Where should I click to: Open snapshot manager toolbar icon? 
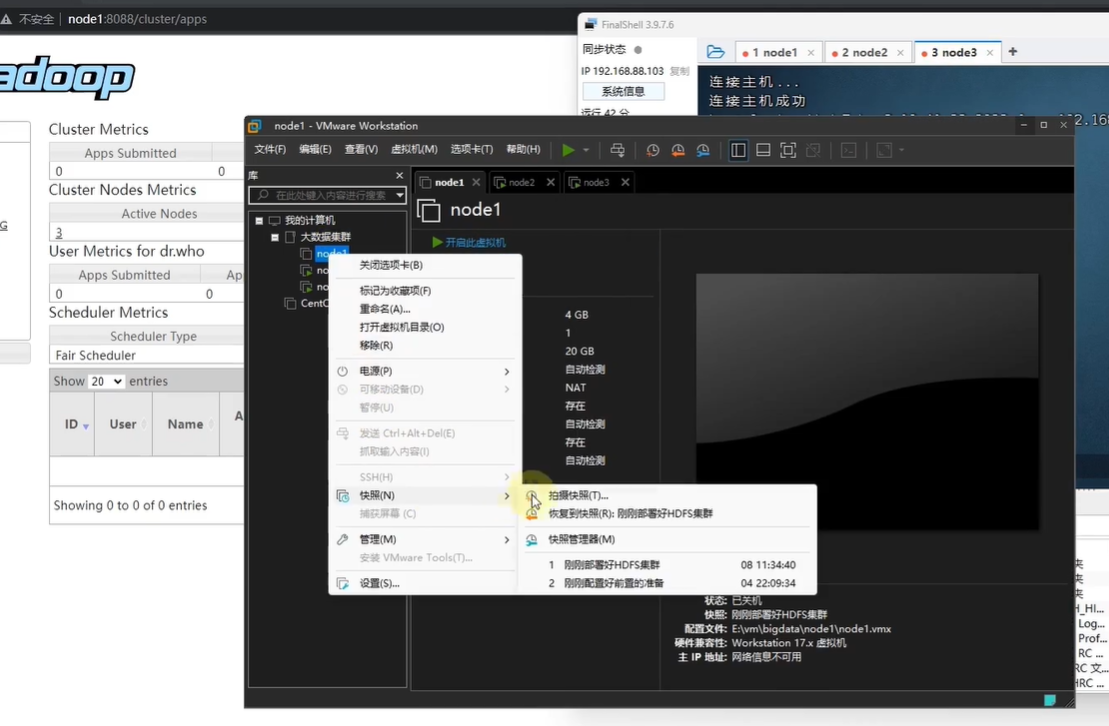[703, 150]
